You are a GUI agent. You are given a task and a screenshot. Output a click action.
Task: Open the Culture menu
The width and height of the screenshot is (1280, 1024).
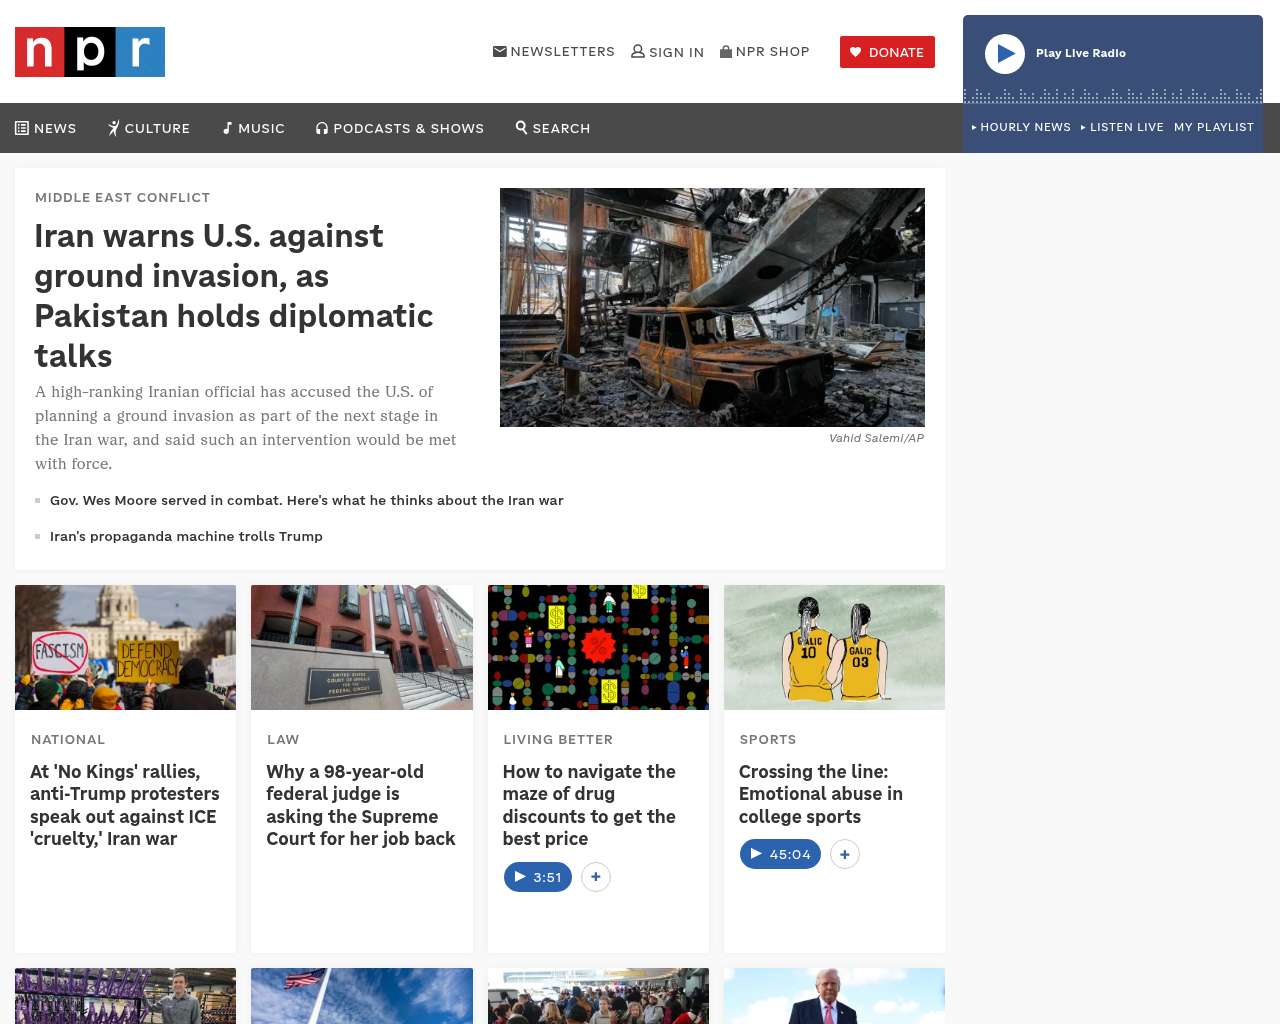pyautogui.click(x=149, y=128)
